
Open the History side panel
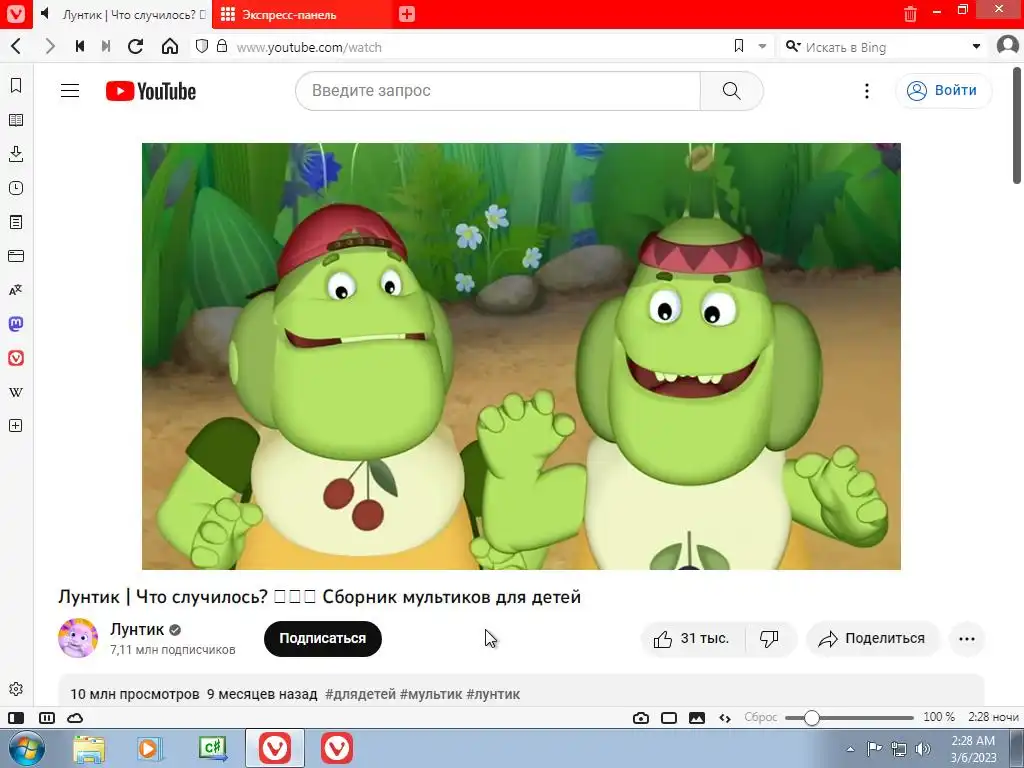pos(16,188)
